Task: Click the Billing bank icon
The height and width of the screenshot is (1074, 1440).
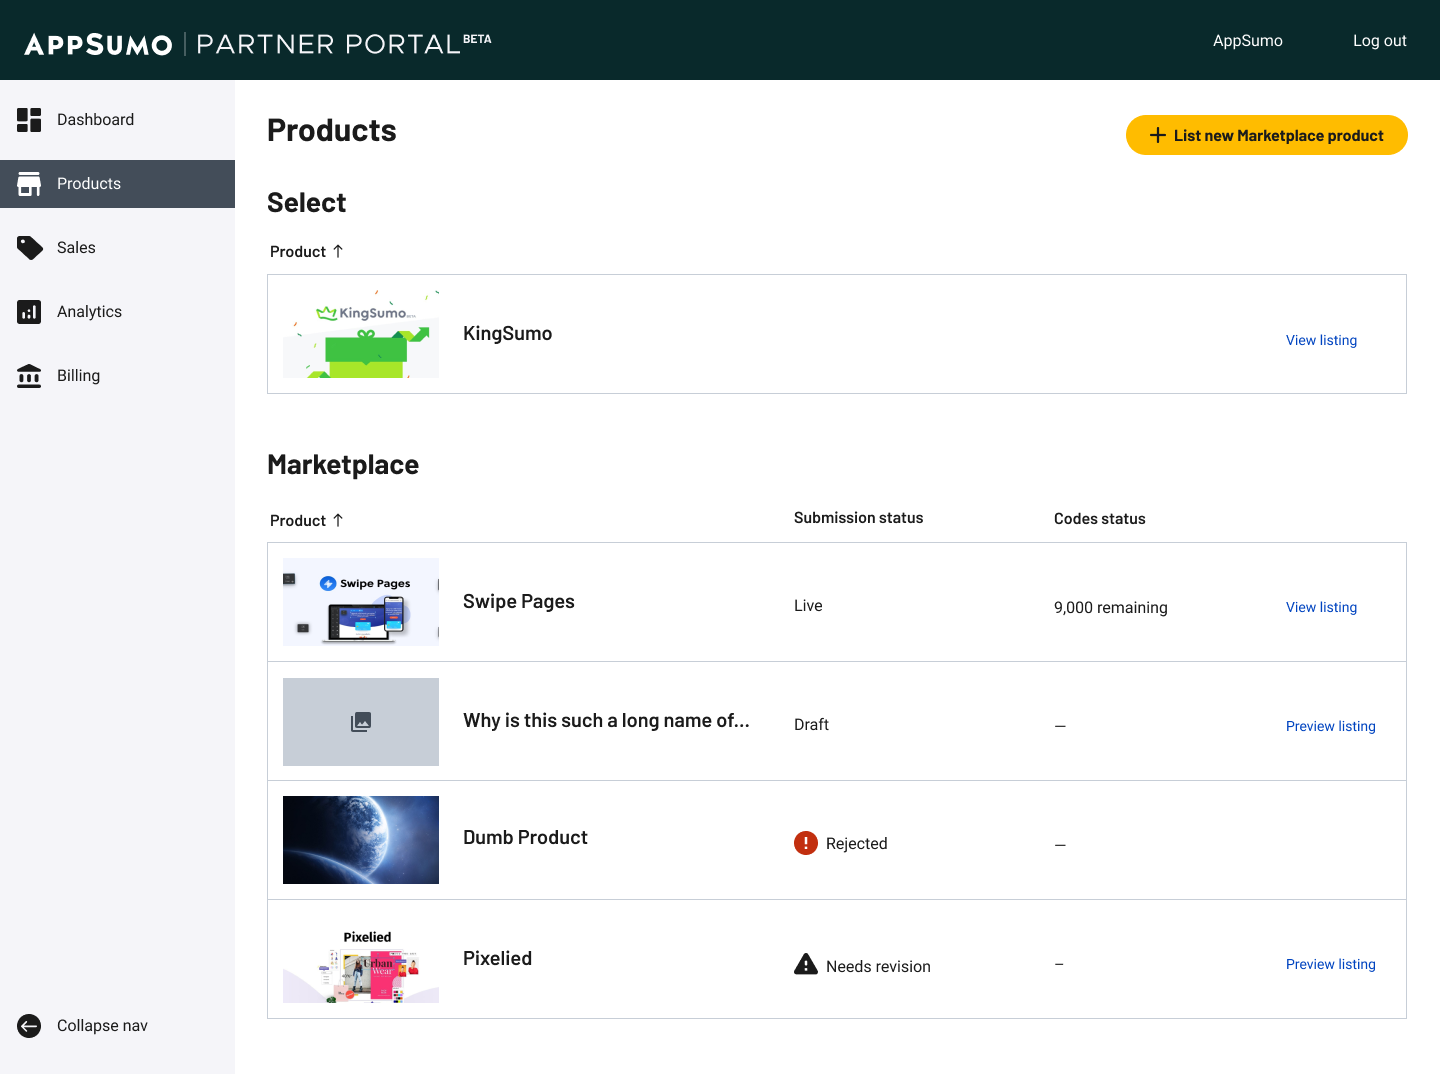Action: [x=29, y=376]
